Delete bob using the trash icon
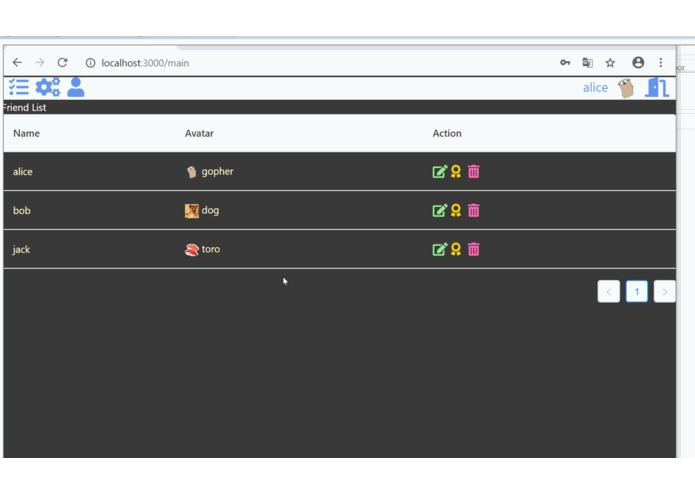 click(x=474, y=210)
